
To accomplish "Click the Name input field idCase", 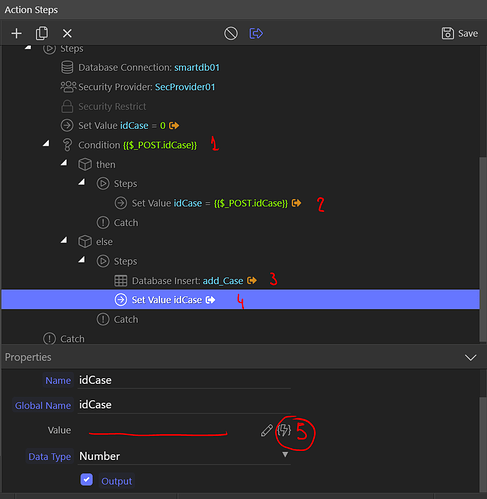I will (184, 380).
